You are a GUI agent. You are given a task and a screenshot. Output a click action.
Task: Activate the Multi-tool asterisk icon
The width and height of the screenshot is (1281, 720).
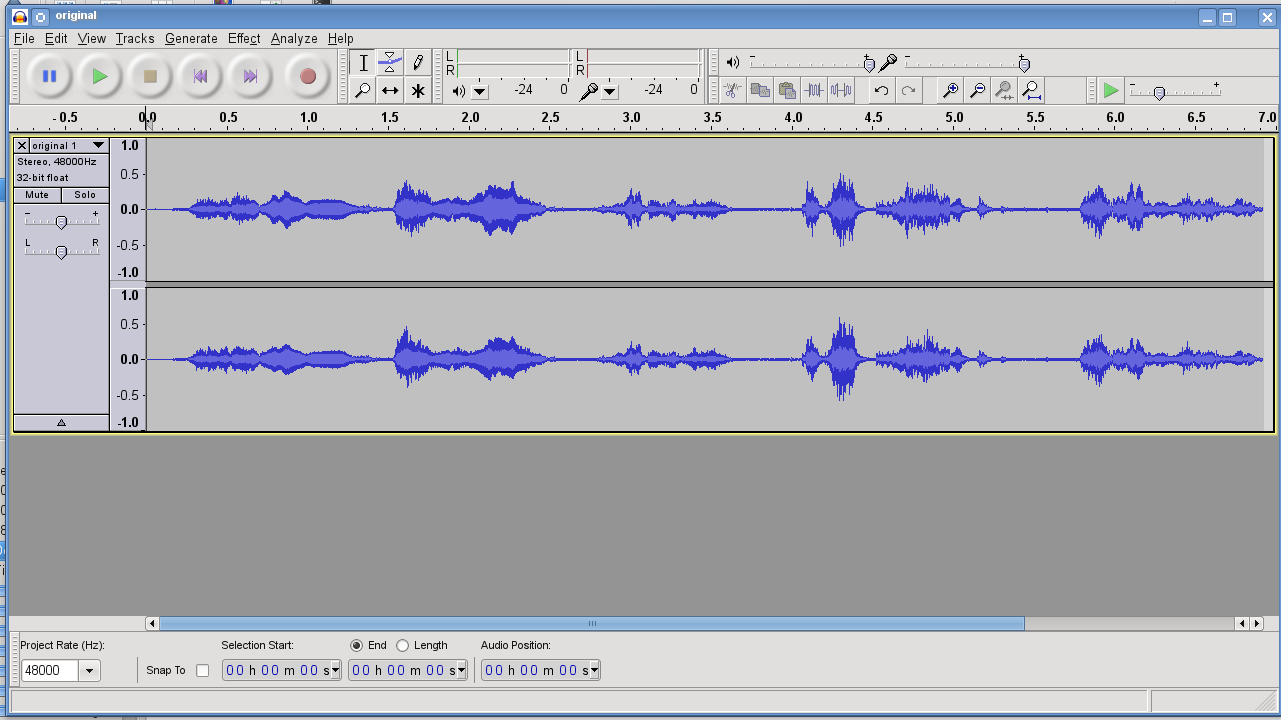point(418,91)
